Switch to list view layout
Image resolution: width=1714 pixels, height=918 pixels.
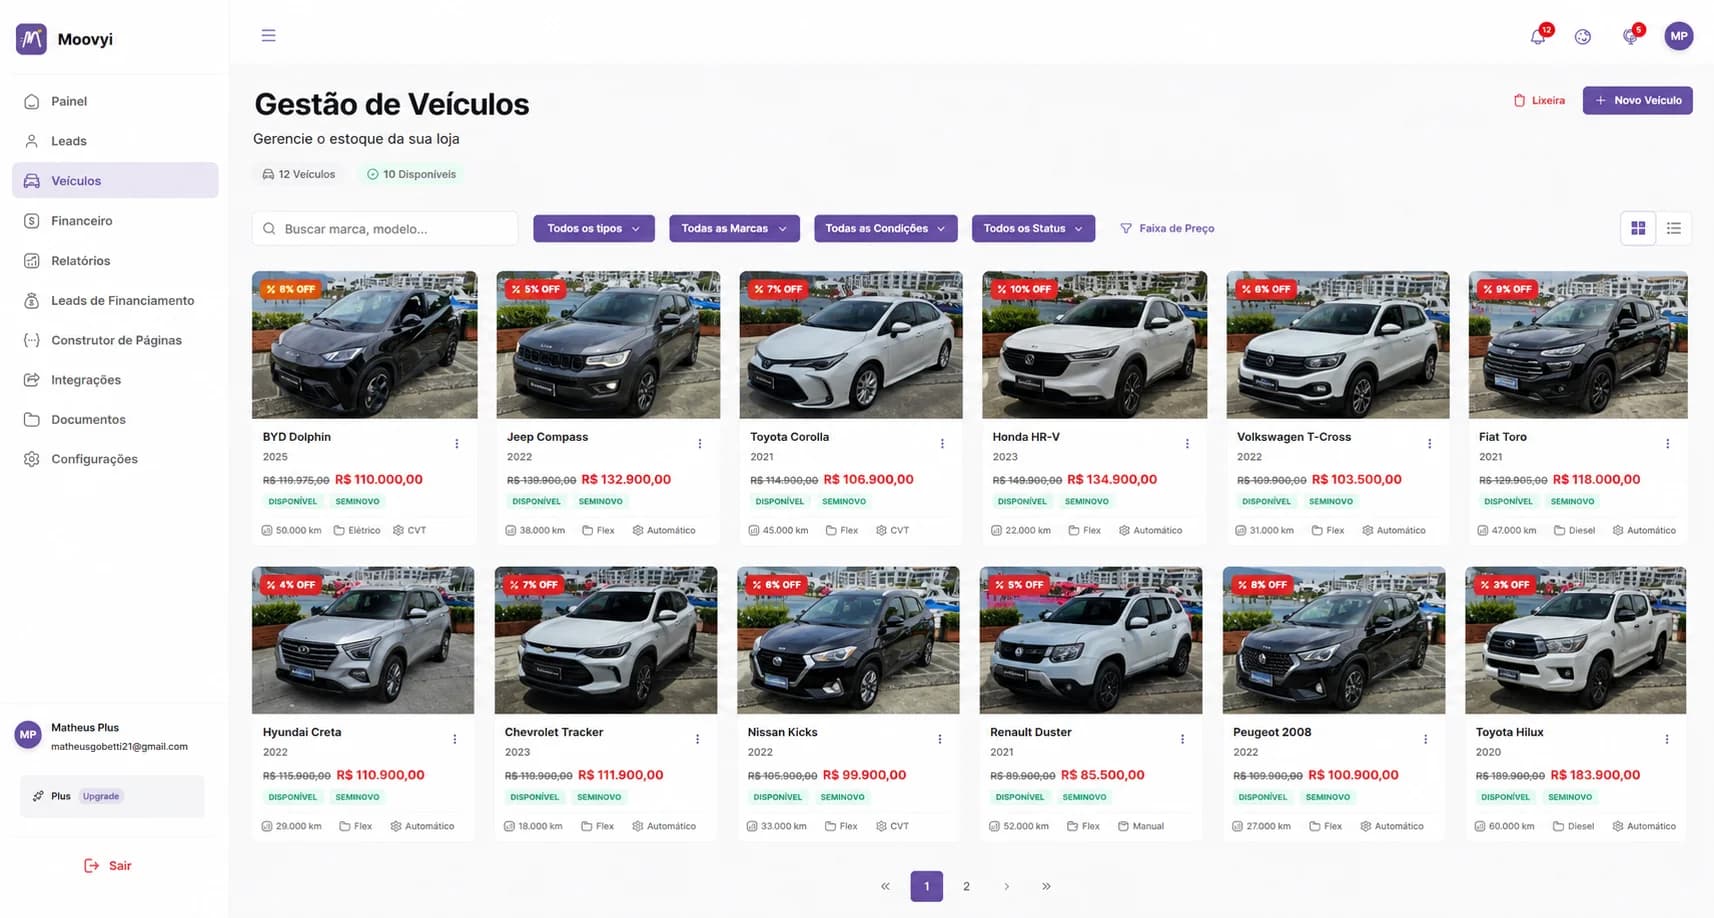[1673, 229]
